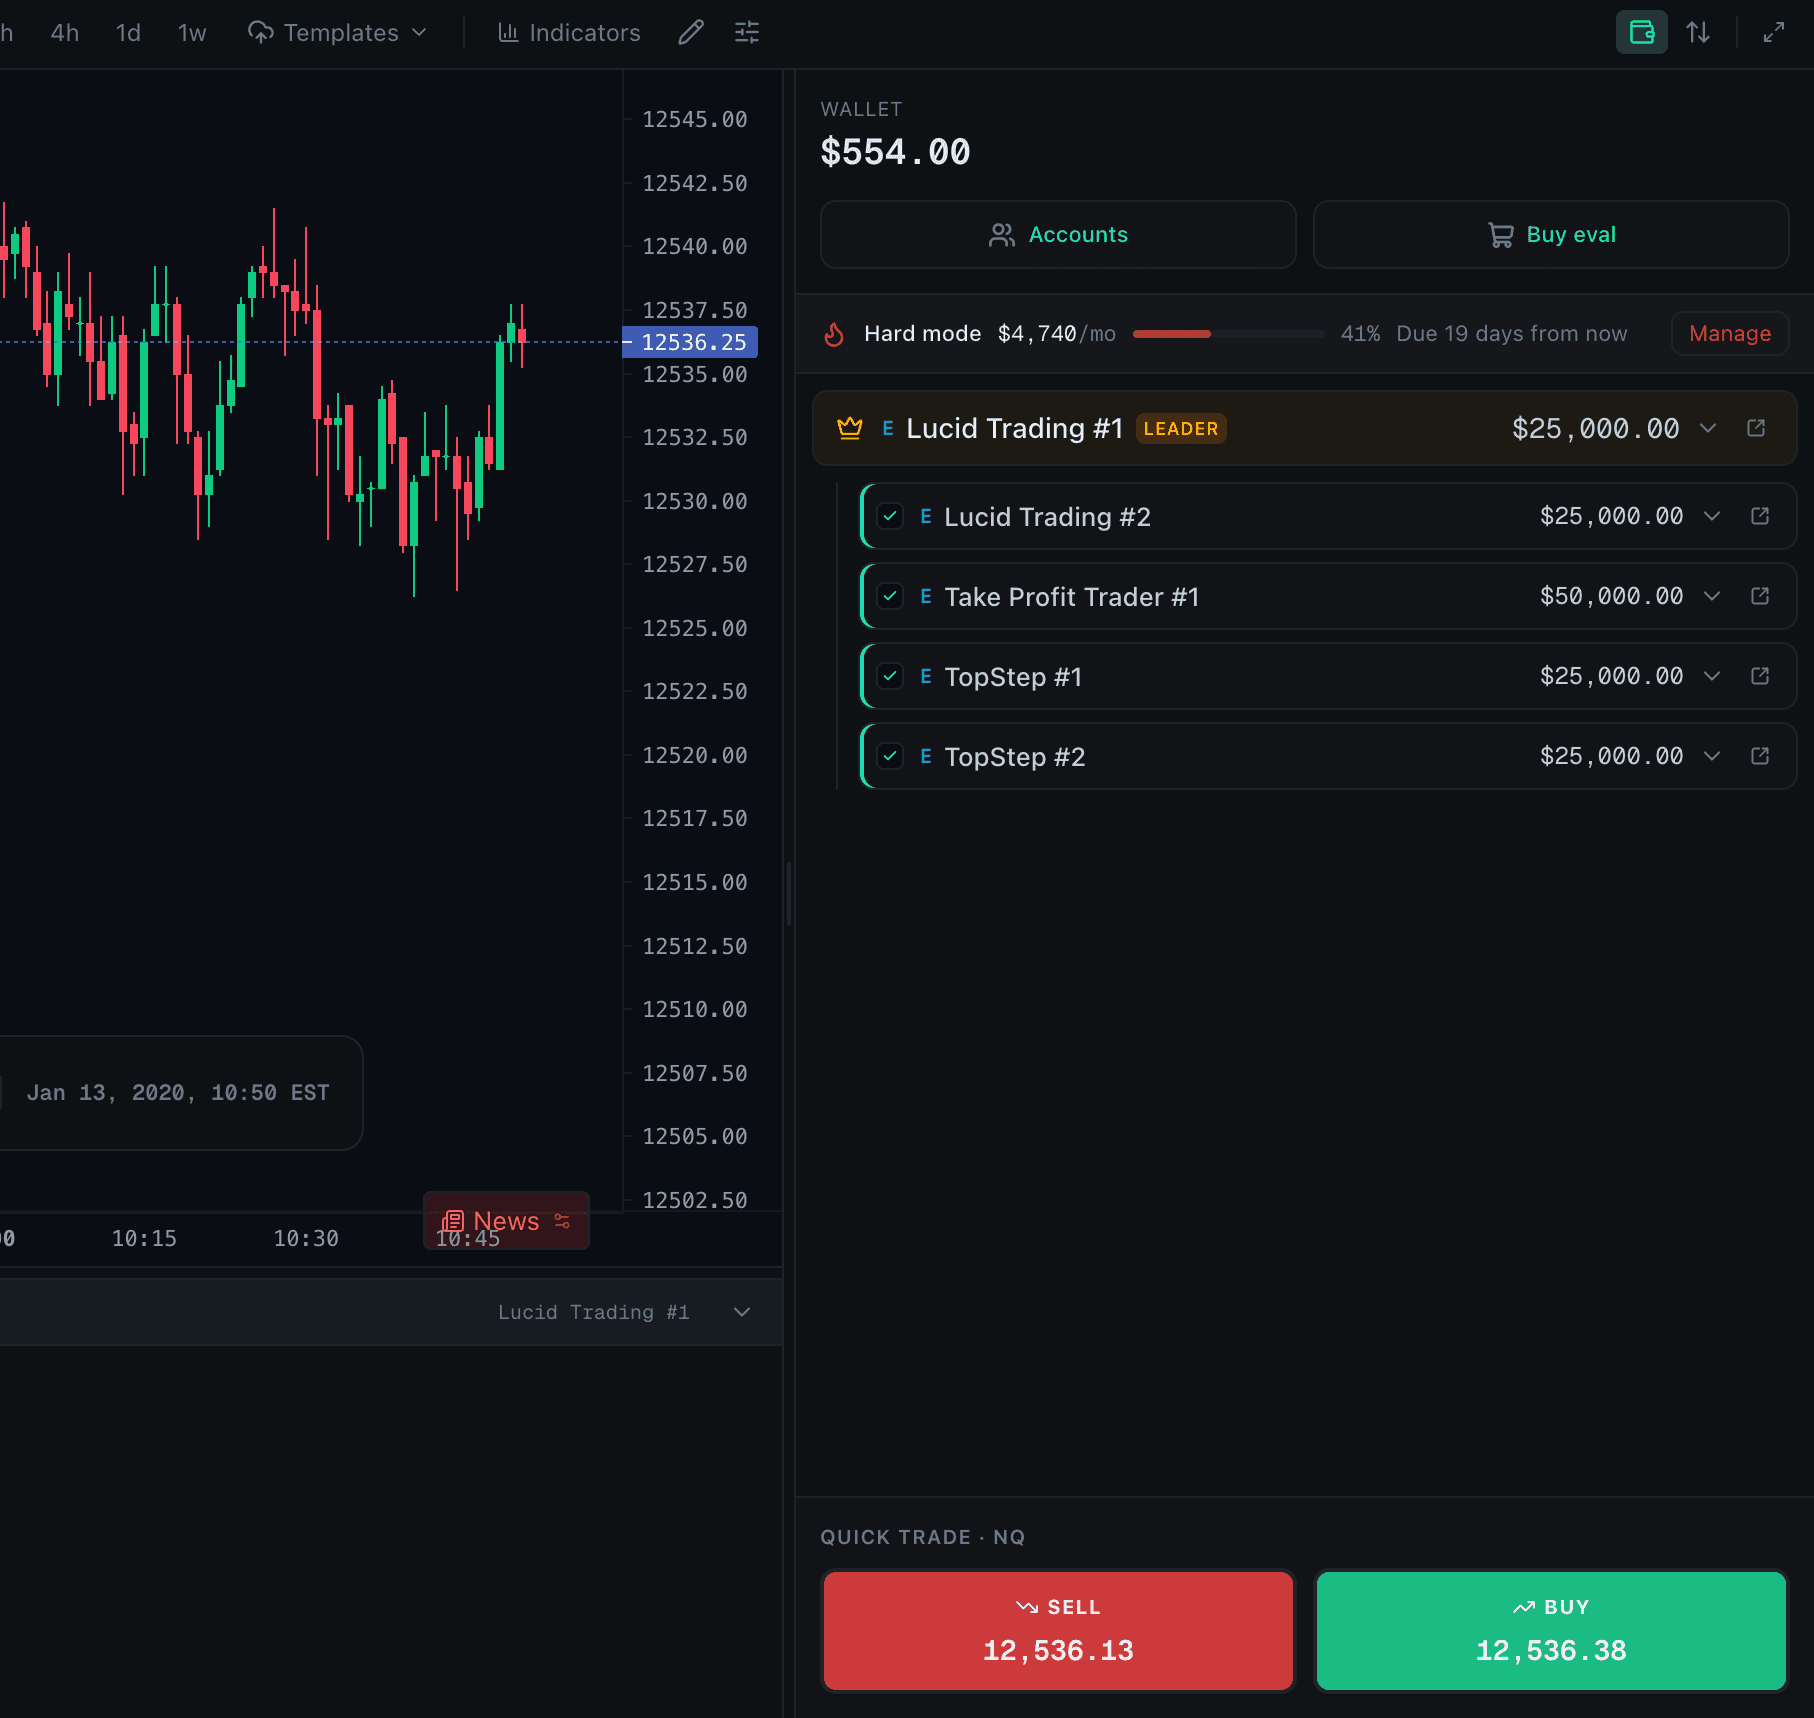
Task: Open TopStep #1 external link icon
Action: (1760, 676)
